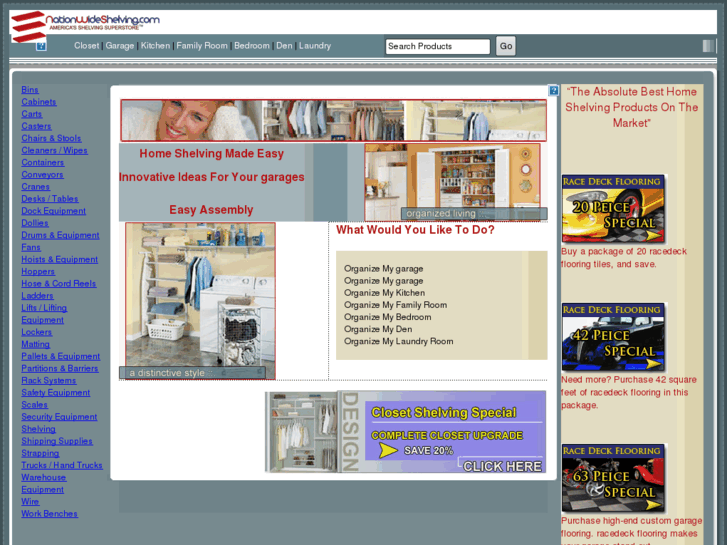Select Organize My Den option
Viewport: 727px width, 545px height.
[378, 329]
